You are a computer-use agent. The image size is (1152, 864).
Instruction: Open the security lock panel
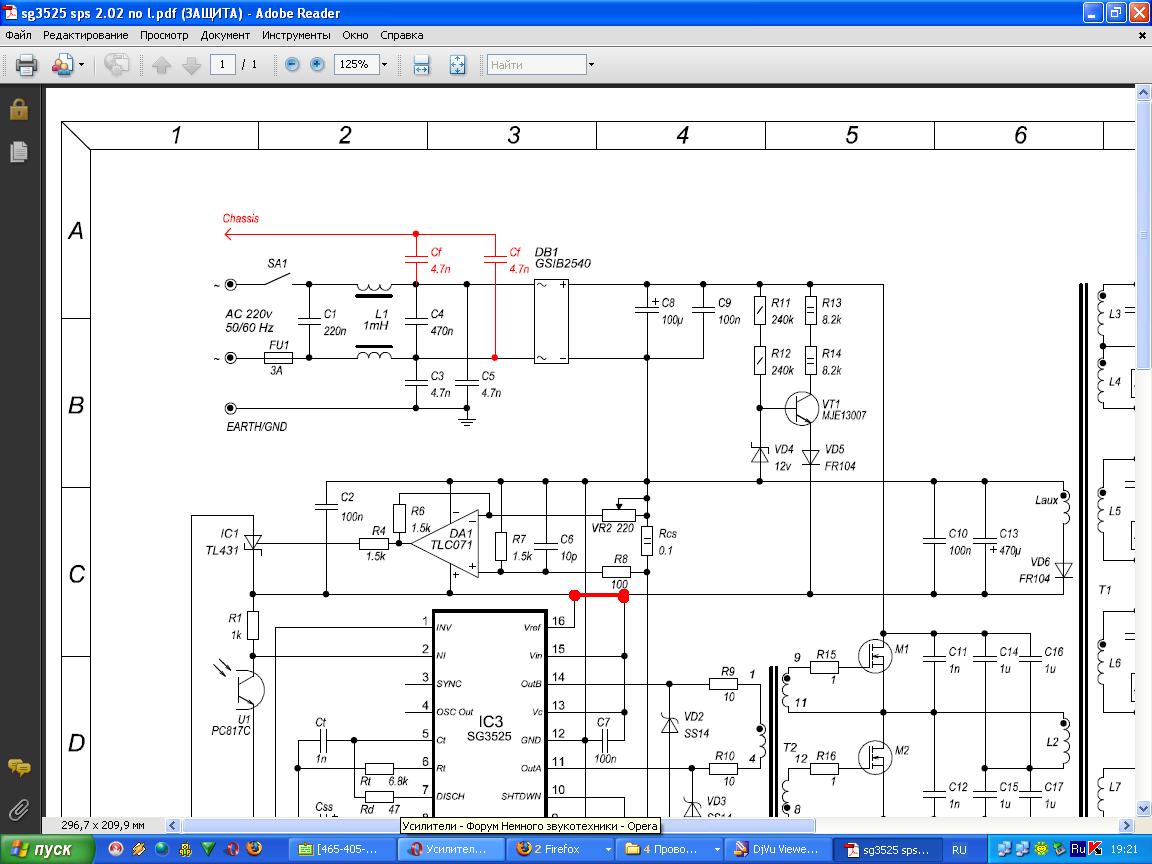point(18,109)
